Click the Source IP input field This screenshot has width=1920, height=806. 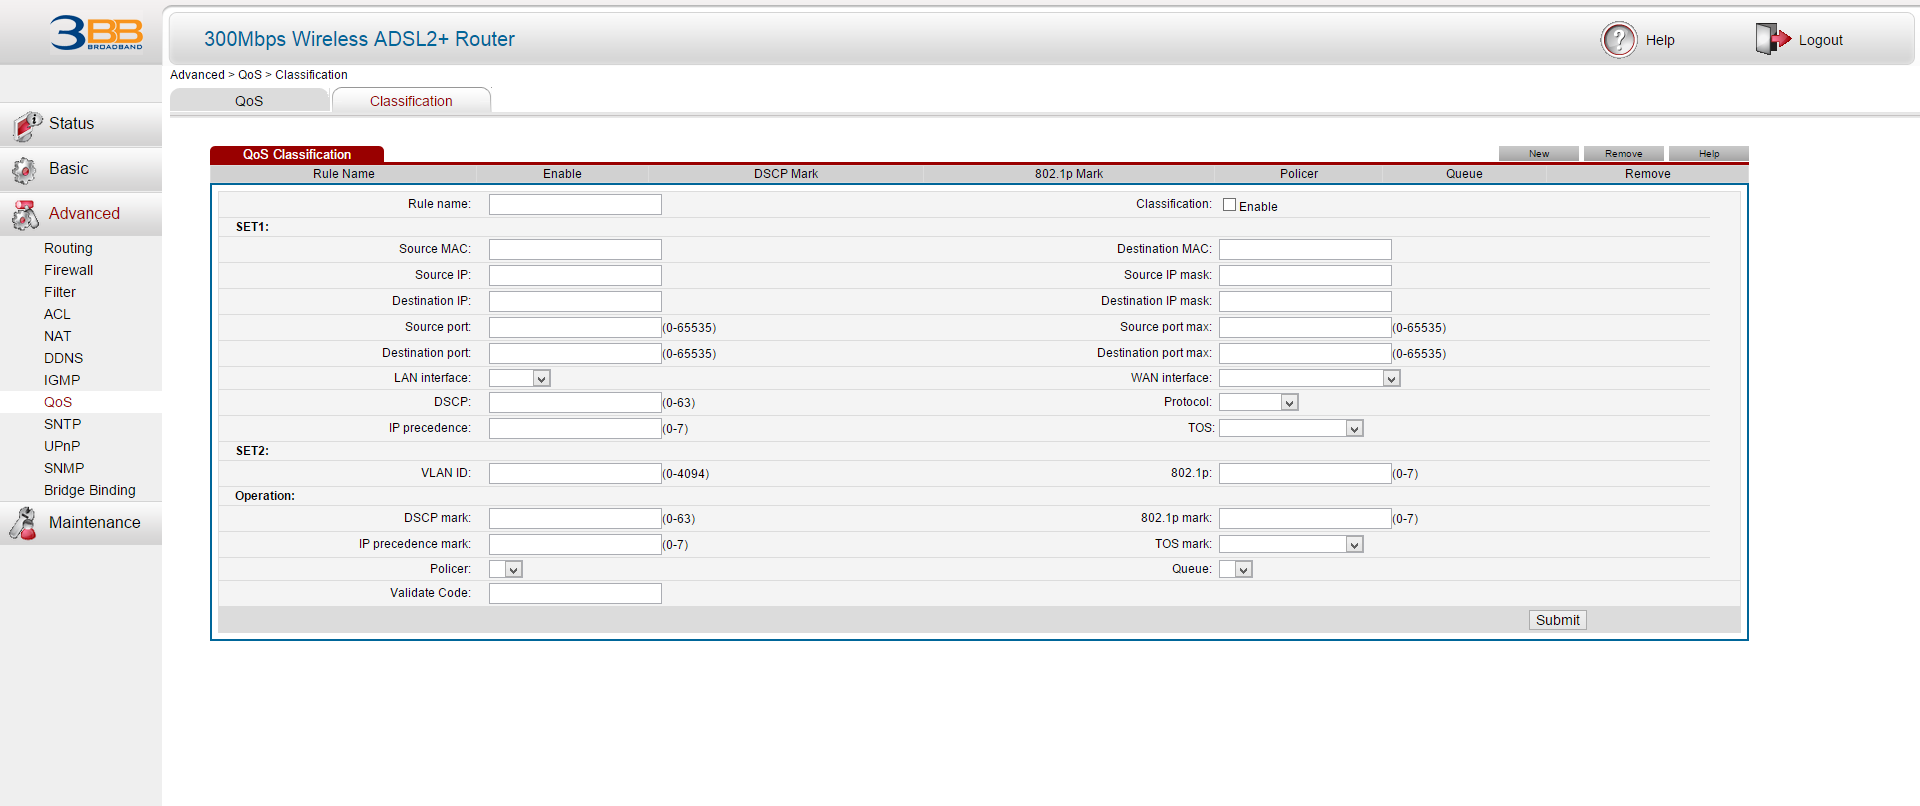(x=575, y=275)
